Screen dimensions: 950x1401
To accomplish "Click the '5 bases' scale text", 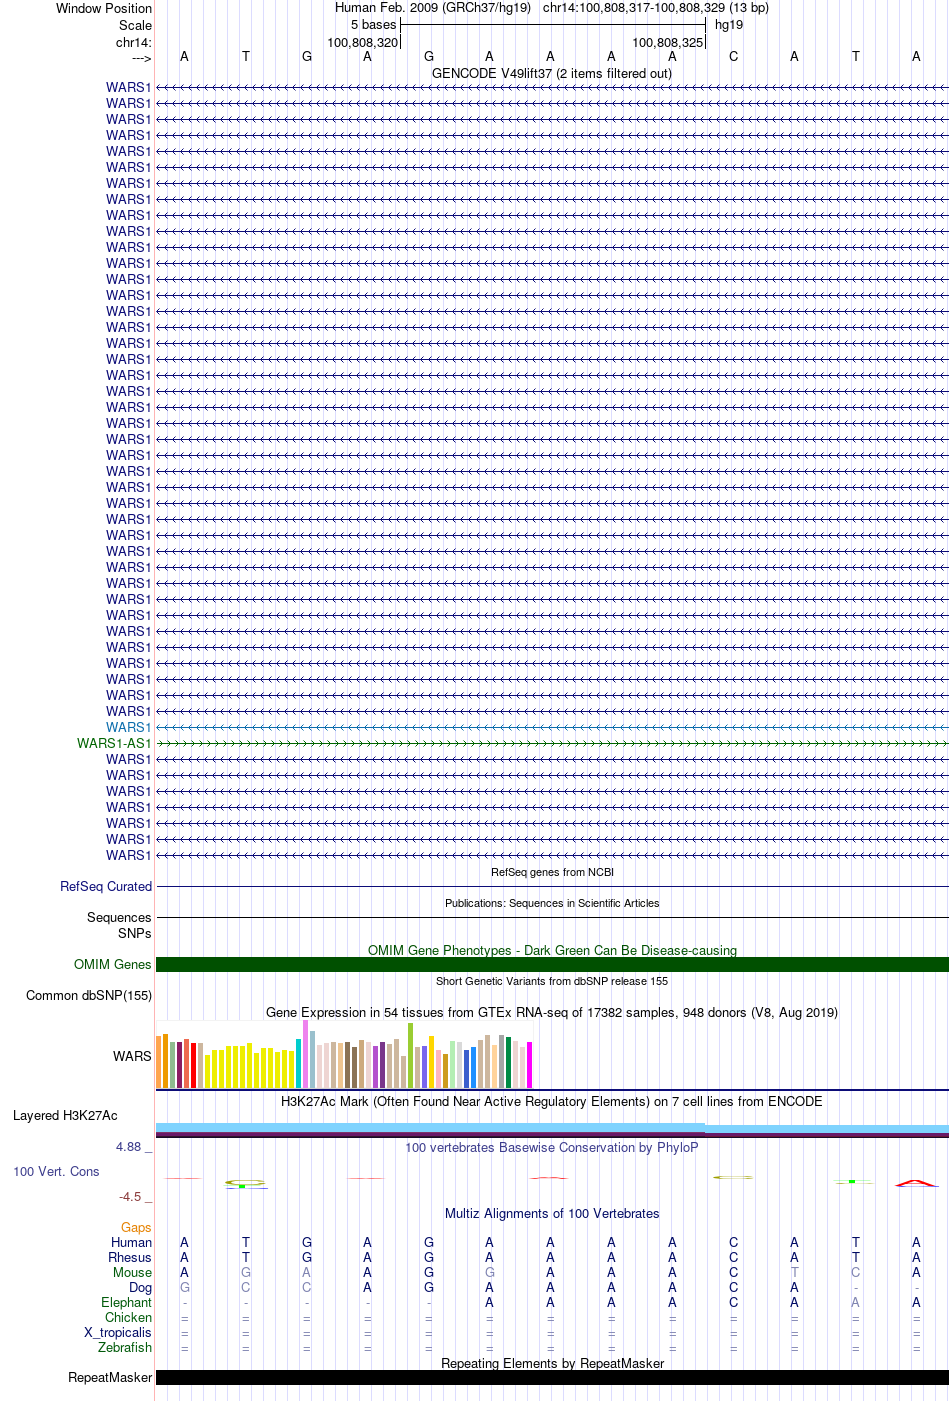I will [373, 25].
